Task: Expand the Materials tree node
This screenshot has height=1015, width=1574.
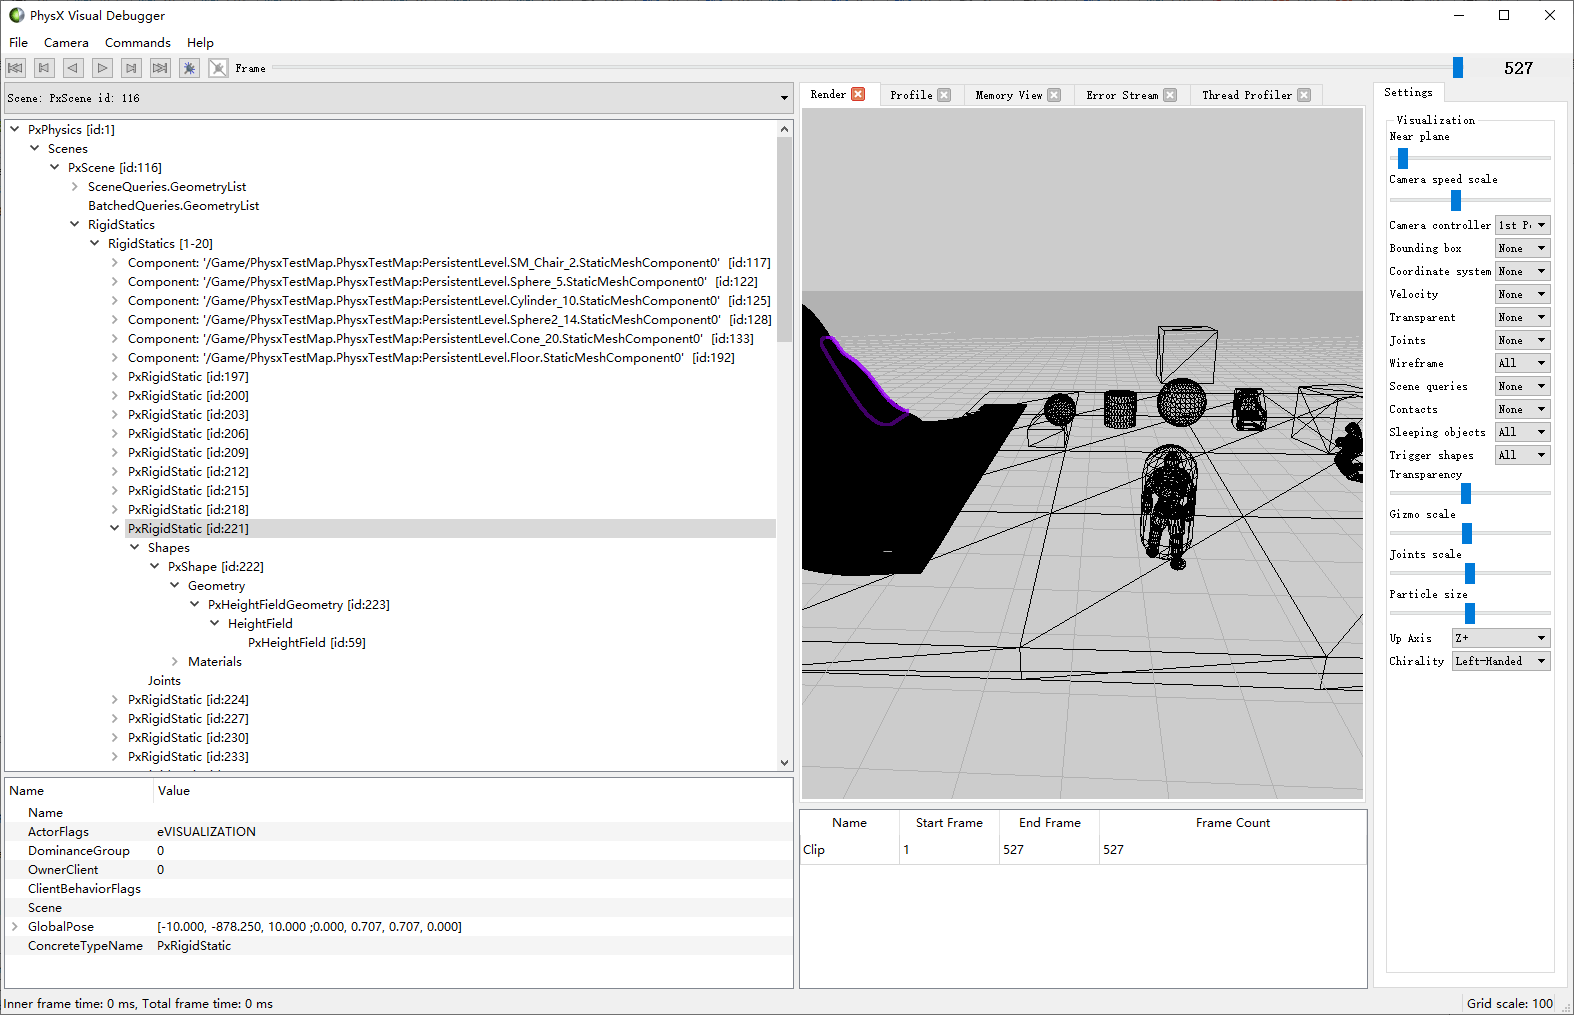Action: [x=175, y=661]
